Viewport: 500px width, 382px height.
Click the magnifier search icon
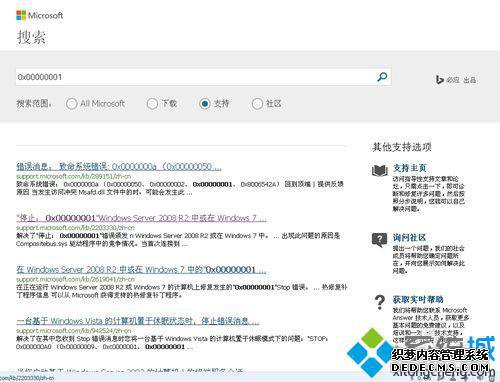point(382,77)
